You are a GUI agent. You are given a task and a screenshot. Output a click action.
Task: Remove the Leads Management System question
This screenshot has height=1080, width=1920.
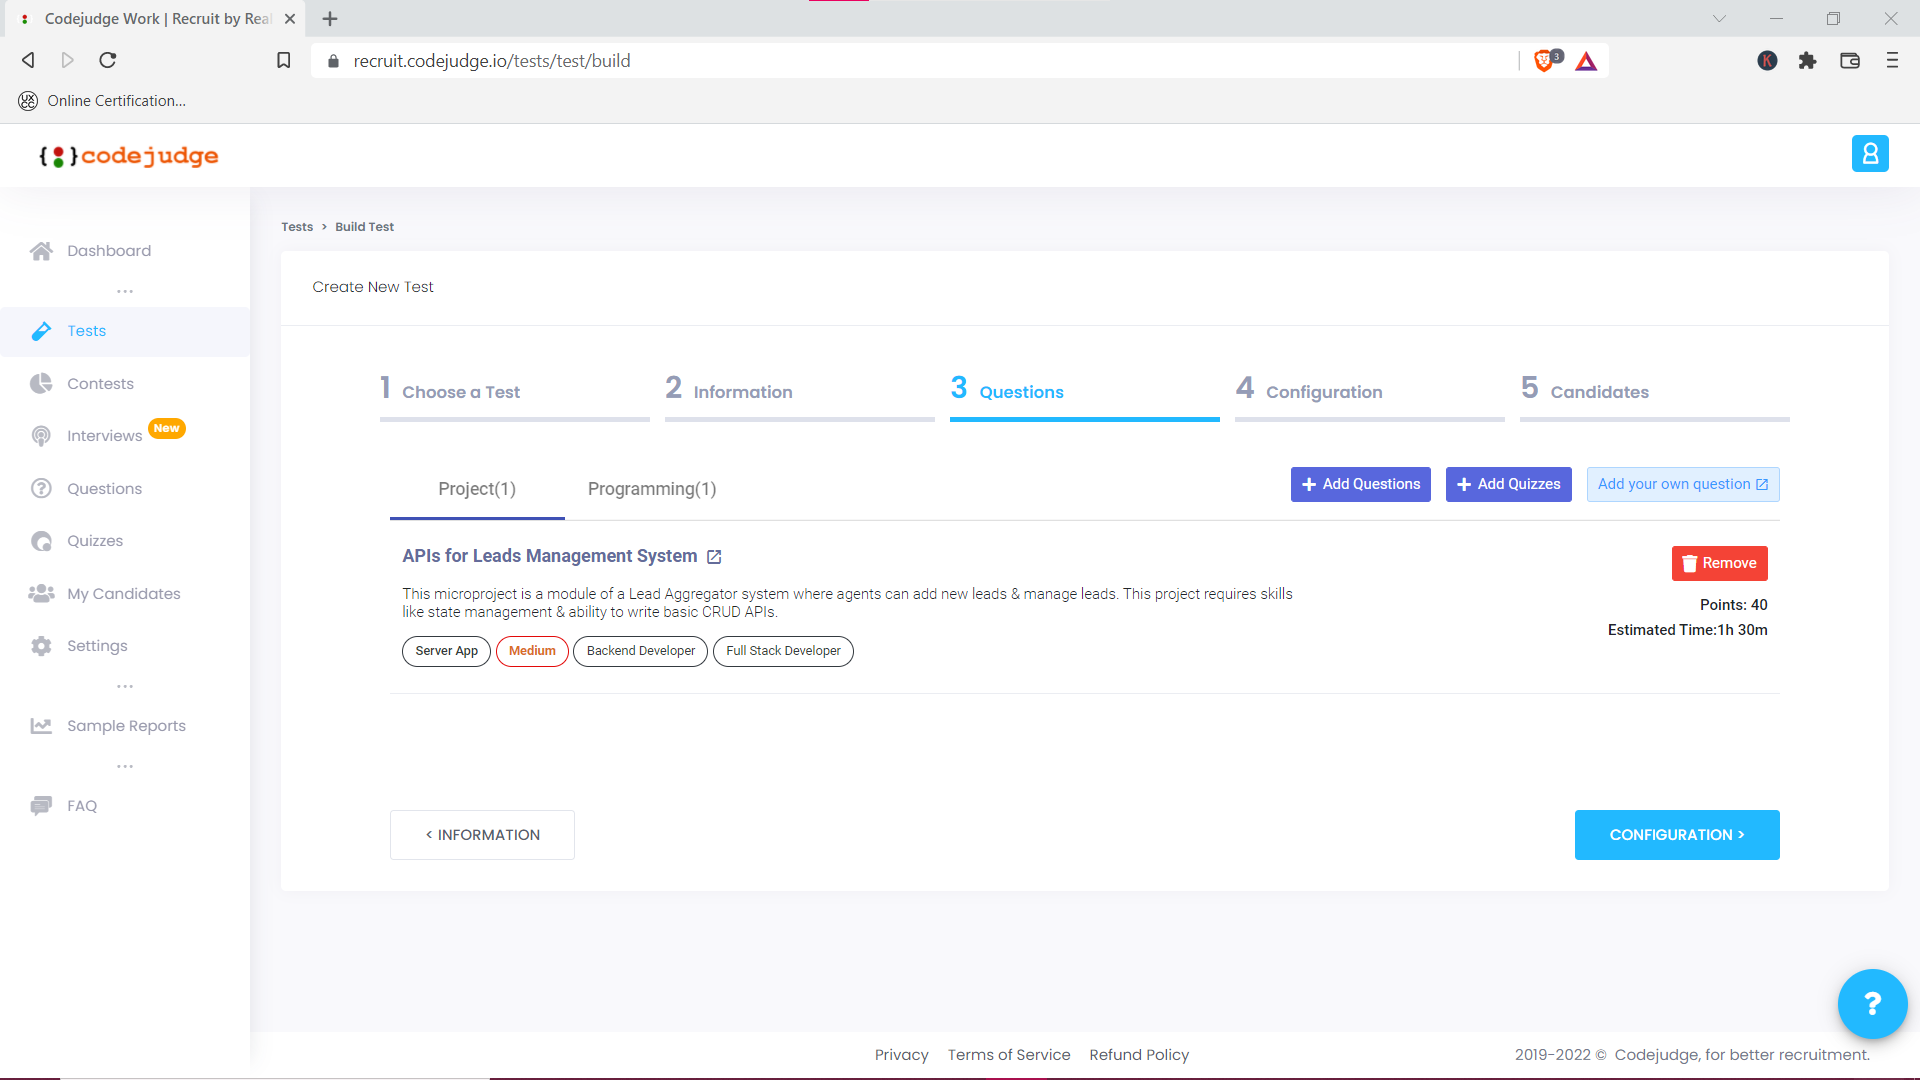(x=1719, y=563)
